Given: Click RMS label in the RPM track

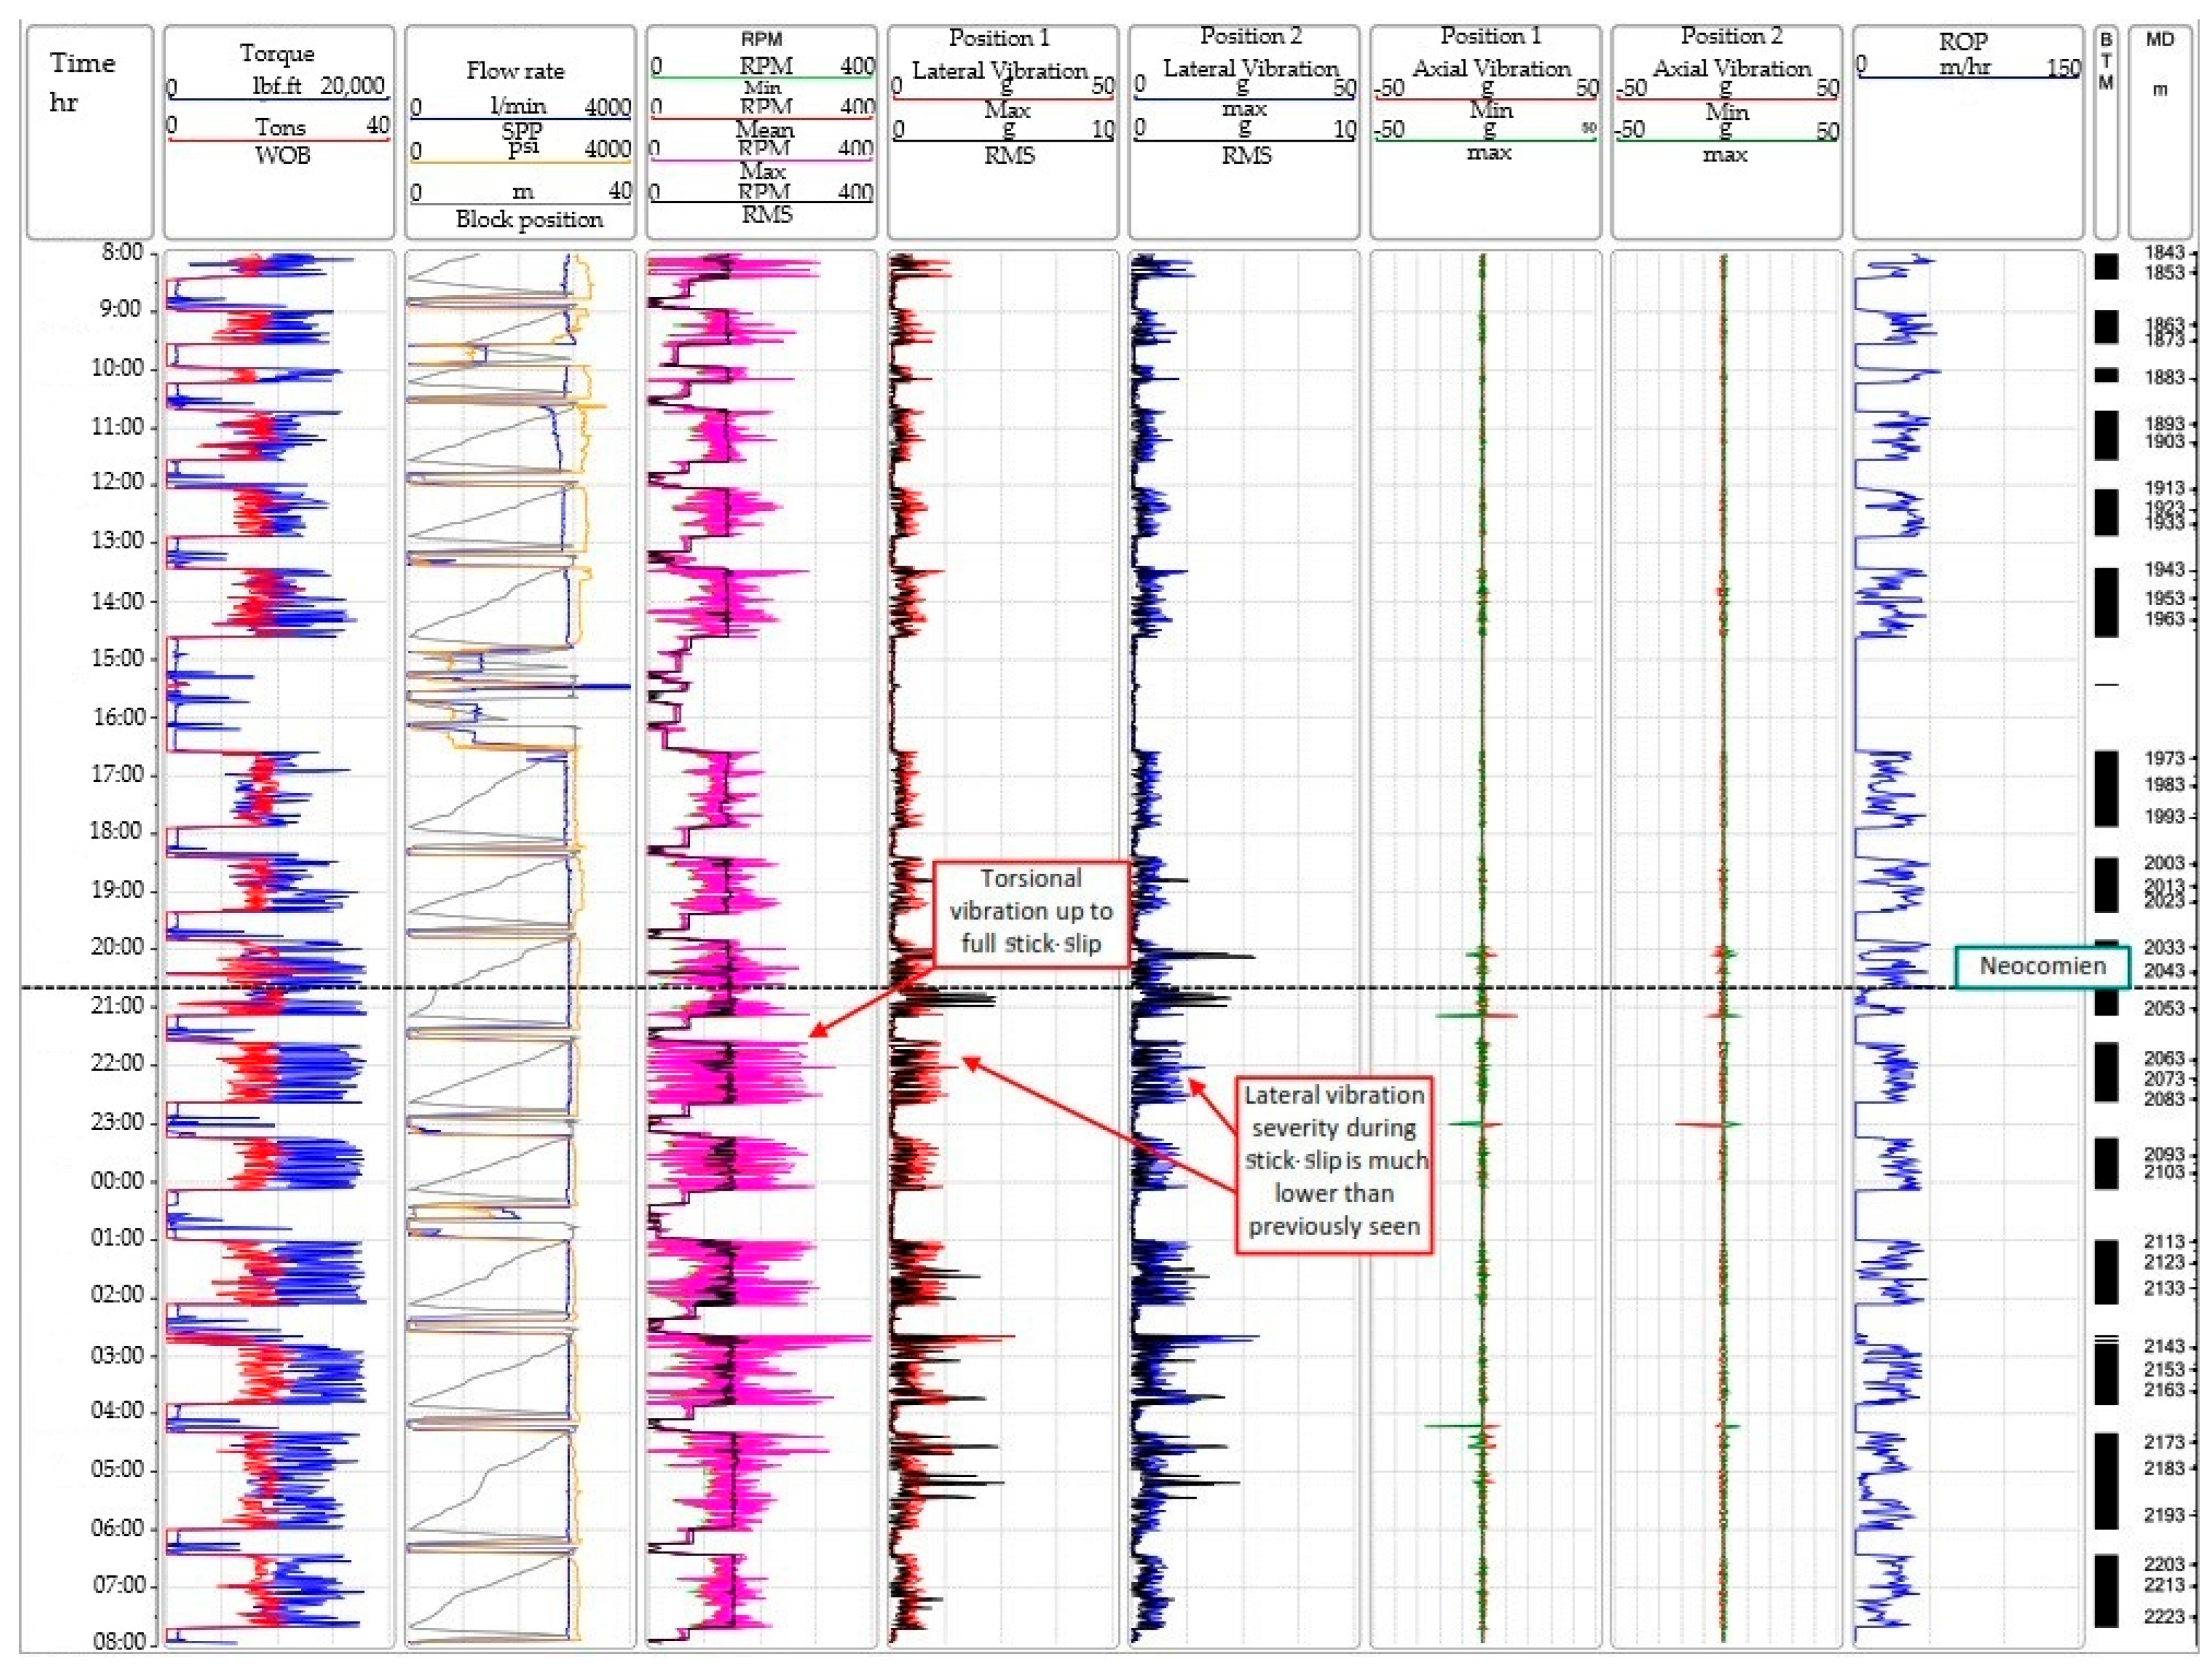Looking at the screenshot, I should tap(767, 215).
